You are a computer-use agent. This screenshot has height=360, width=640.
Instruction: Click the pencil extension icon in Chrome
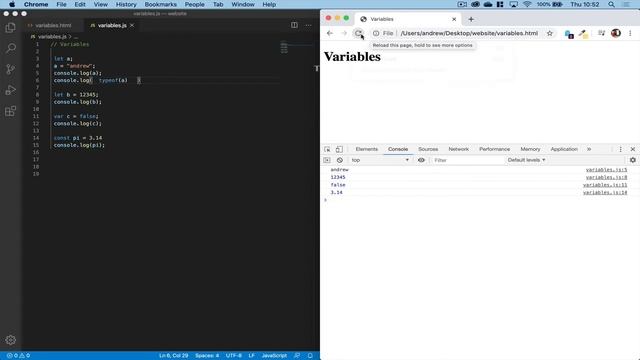click(x=583, y=34)
